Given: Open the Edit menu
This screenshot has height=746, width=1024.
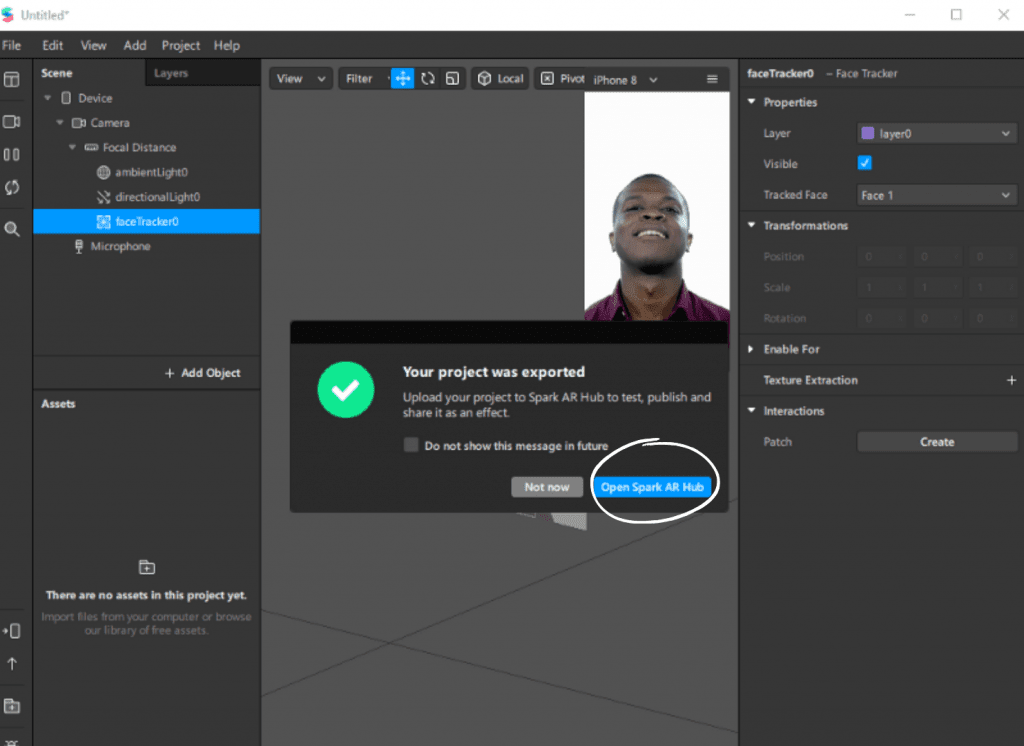Looking at the screenshot, I should coord(53,46).
